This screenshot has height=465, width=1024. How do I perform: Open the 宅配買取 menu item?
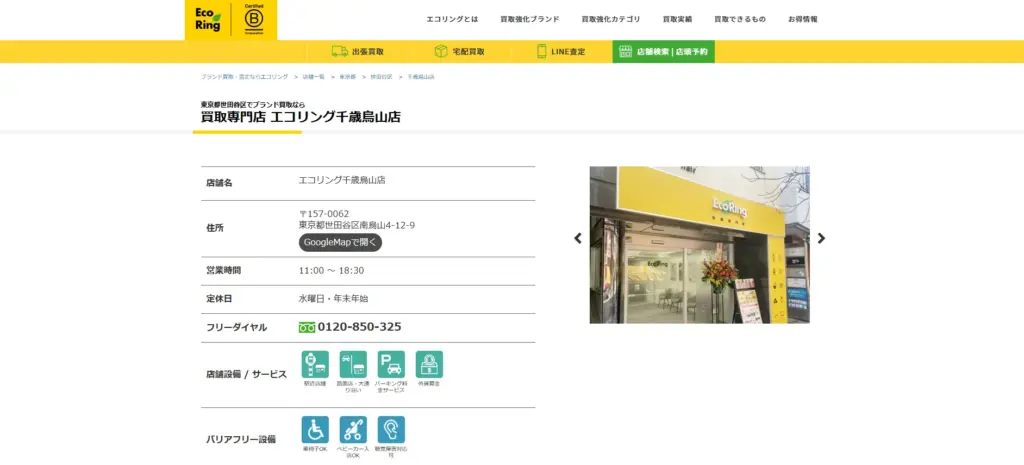click(x=459, y=51)
